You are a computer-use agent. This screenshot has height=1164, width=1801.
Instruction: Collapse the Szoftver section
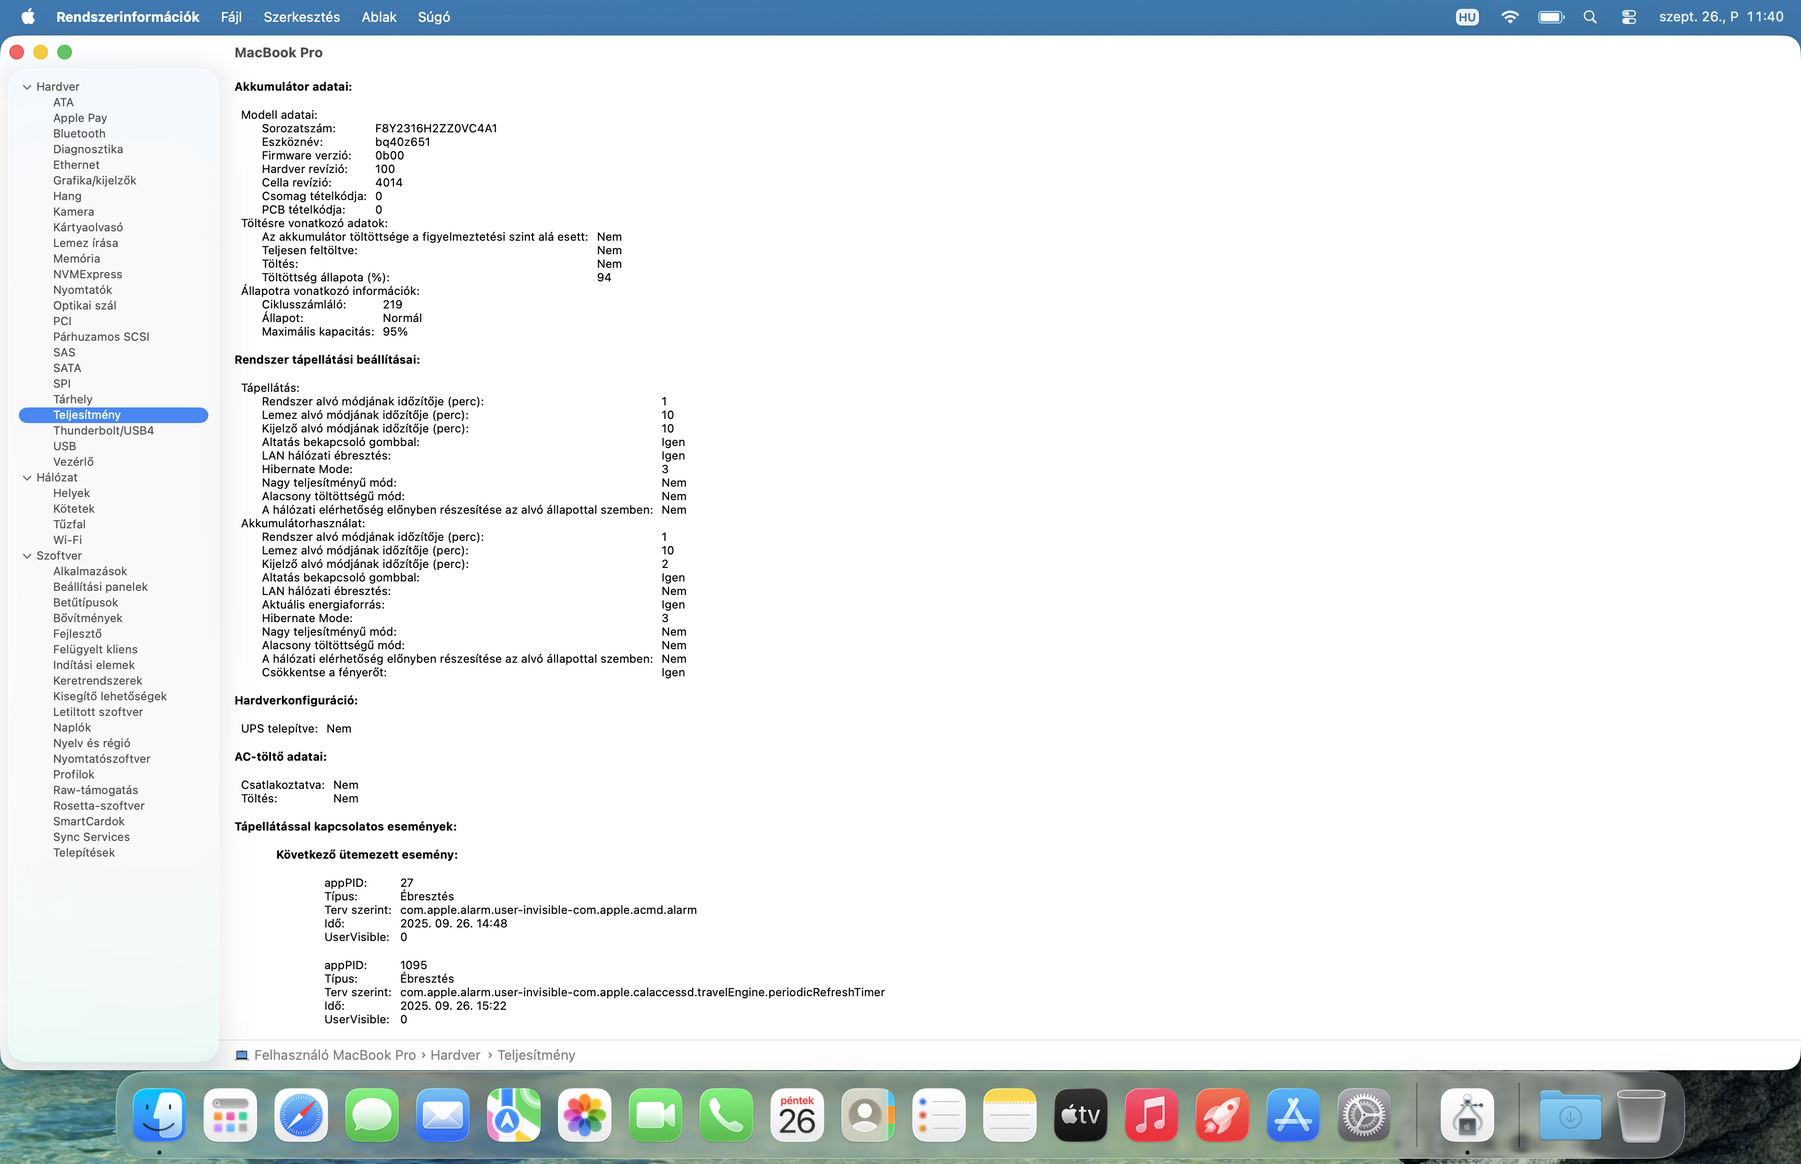point(27,556)
